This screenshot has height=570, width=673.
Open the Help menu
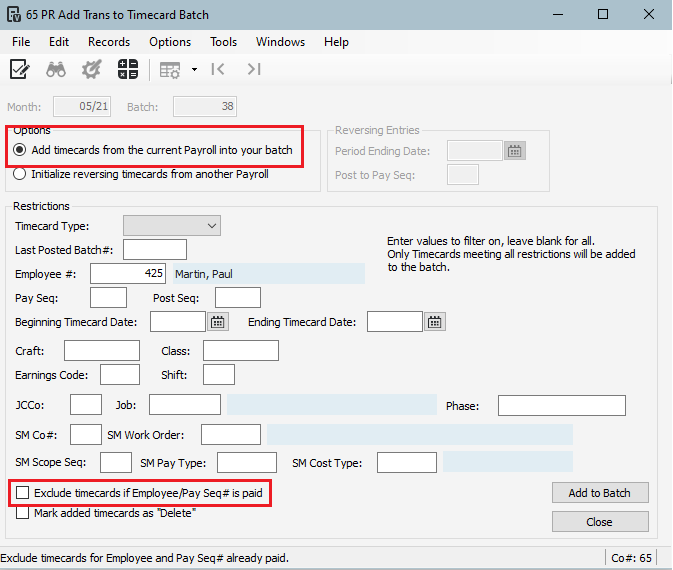point(336,42)
